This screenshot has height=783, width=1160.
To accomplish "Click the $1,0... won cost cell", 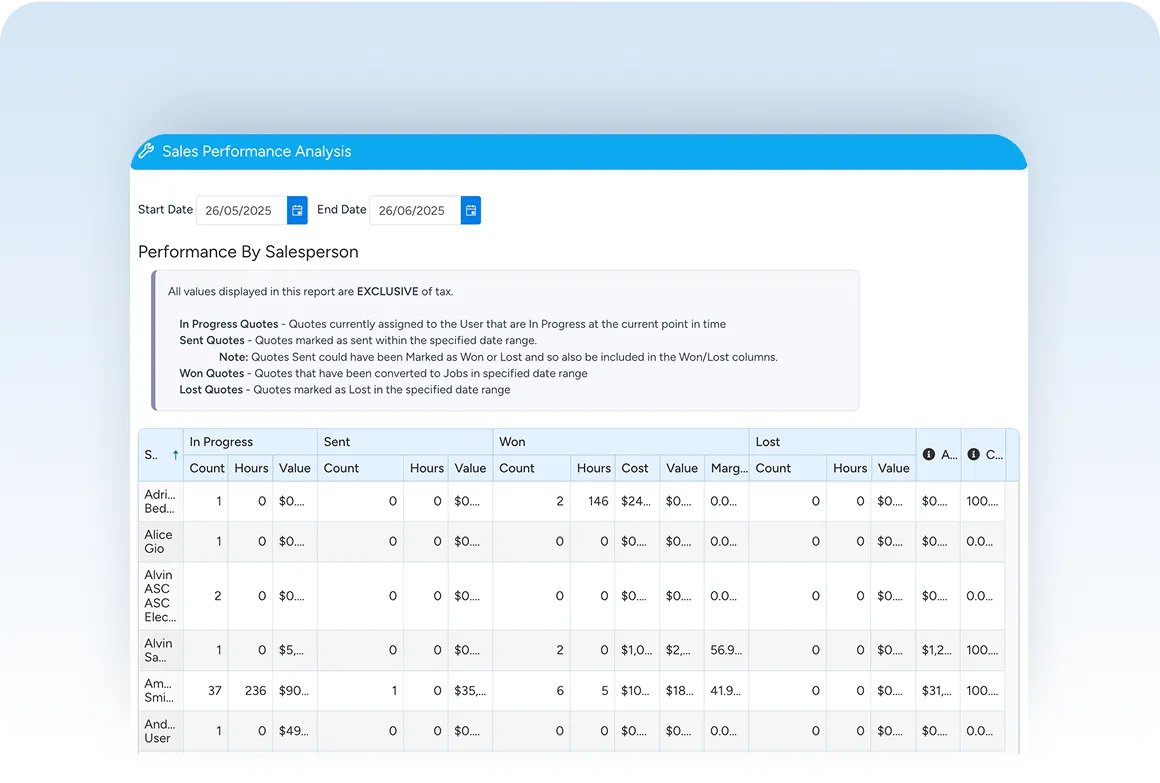I will coord(637,650).
